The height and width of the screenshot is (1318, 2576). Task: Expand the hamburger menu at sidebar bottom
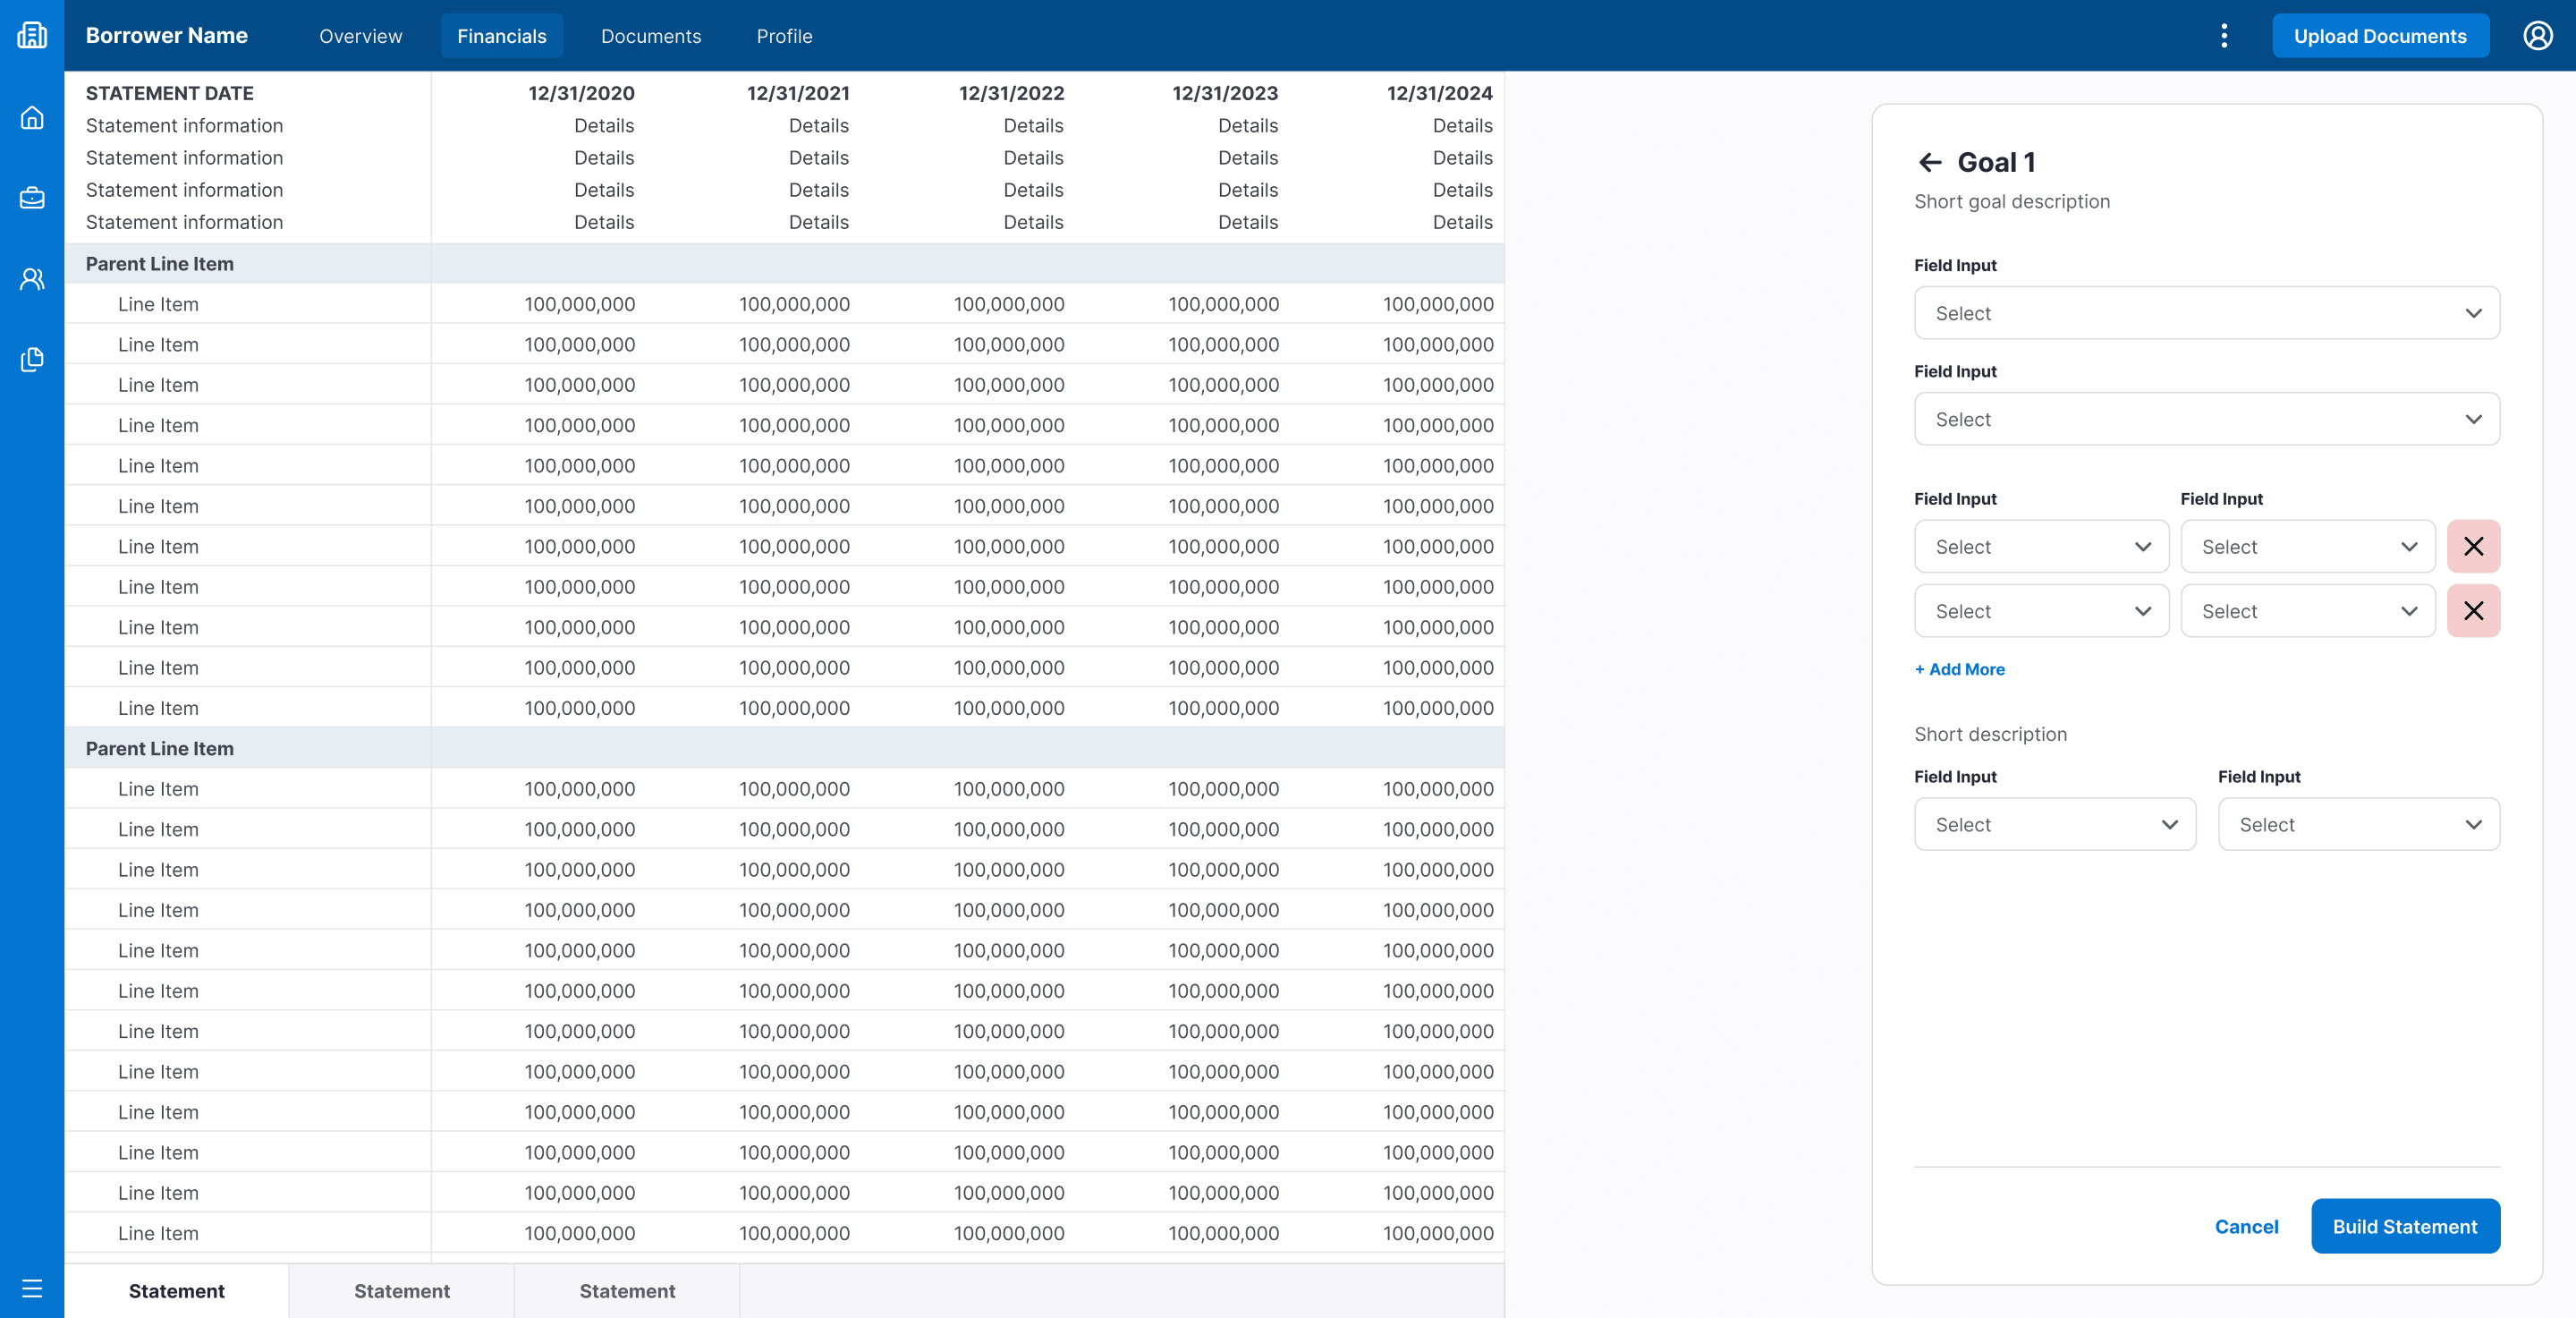(32, 1288)
